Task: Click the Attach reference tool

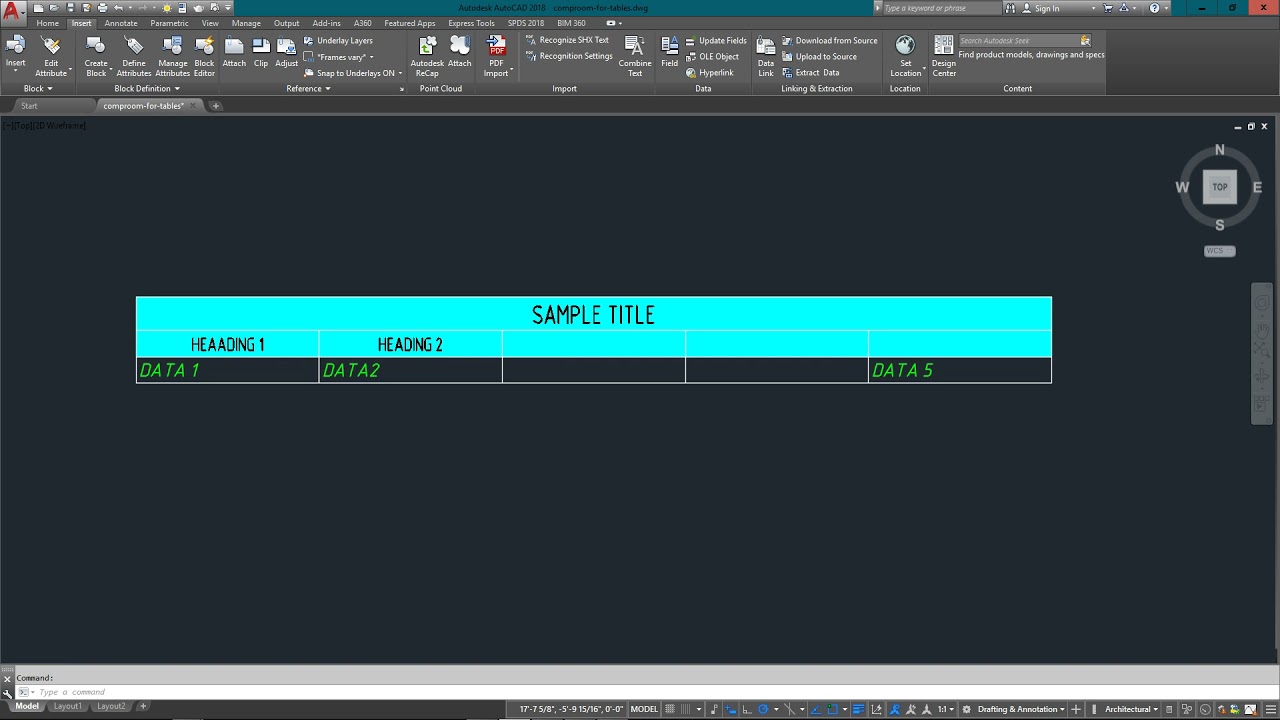Action: point(234,52)
